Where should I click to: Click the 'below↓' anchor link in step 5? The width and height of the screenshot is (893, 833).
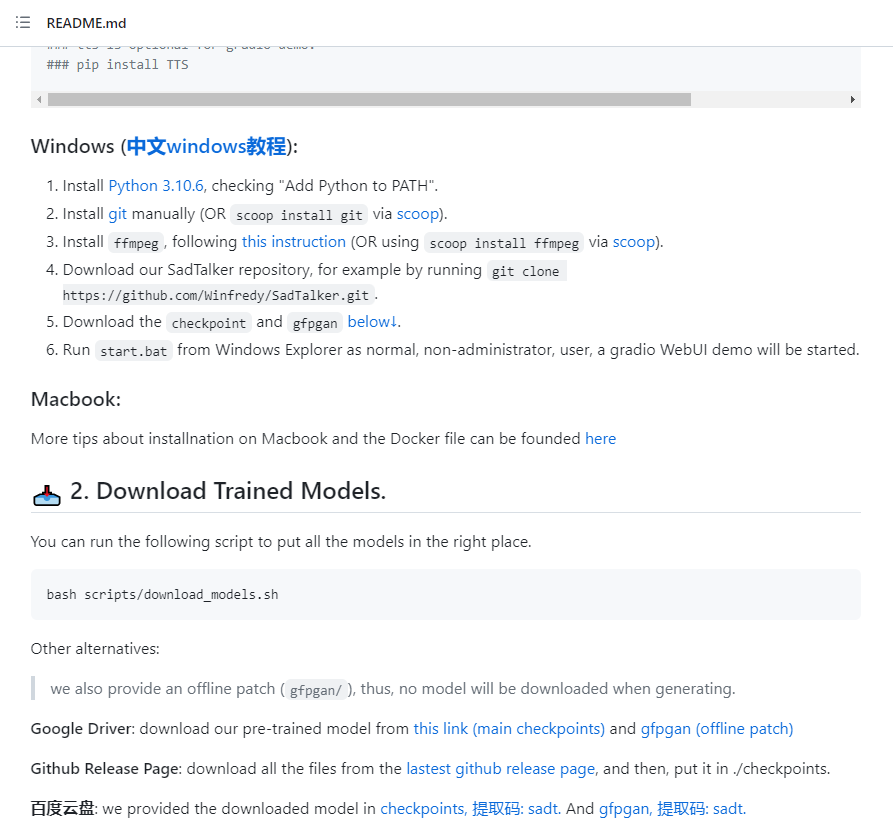371,321
